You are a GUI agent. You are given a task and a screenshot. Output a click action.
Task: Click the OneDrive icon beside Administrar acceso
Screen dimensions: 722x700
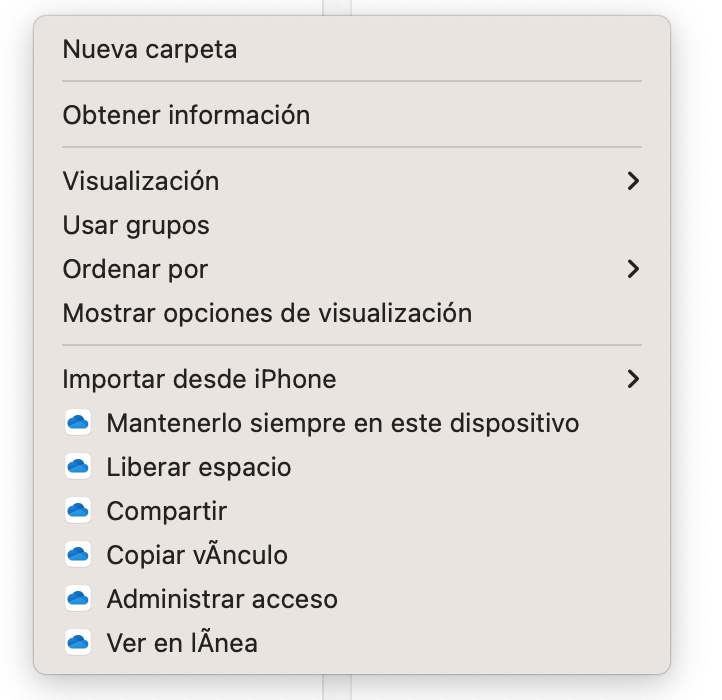[x=78, y=599]
